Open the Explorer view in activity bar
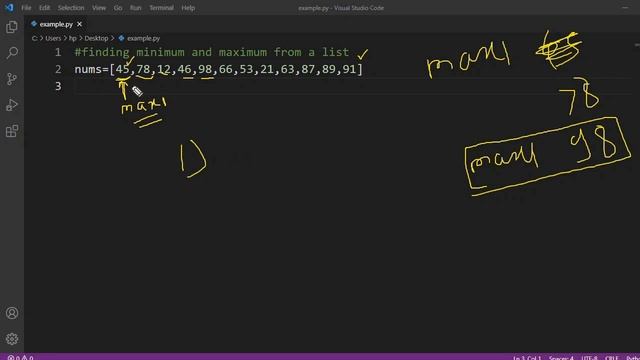The height and width of the screenshot is (360, 640). click(x=12, y=27)
